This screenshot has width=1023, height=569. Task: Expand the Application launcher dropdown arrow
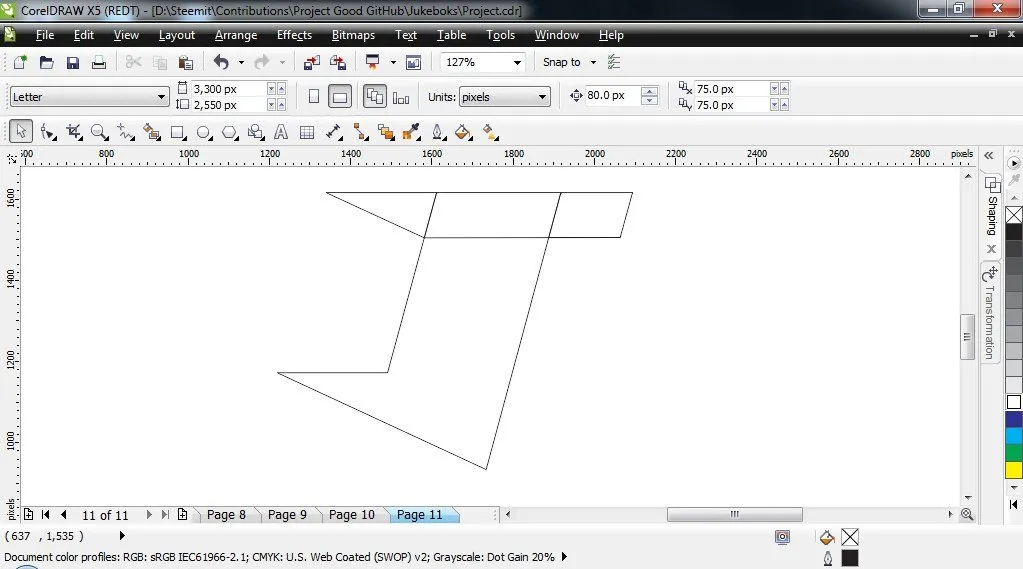393,62
